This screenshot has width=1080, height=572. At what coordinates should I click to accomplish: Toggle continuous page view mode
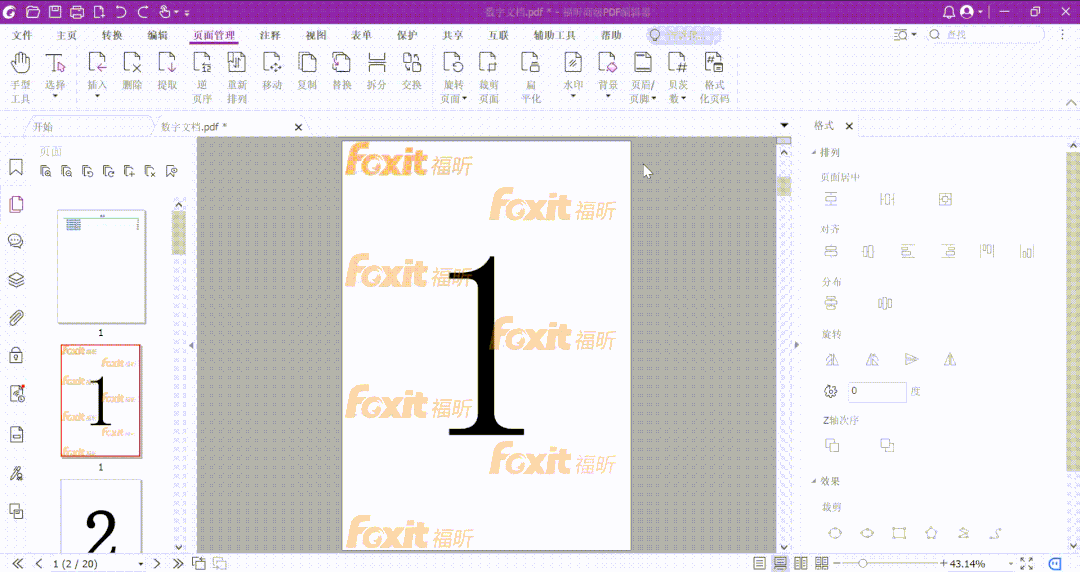click(780, 564)
